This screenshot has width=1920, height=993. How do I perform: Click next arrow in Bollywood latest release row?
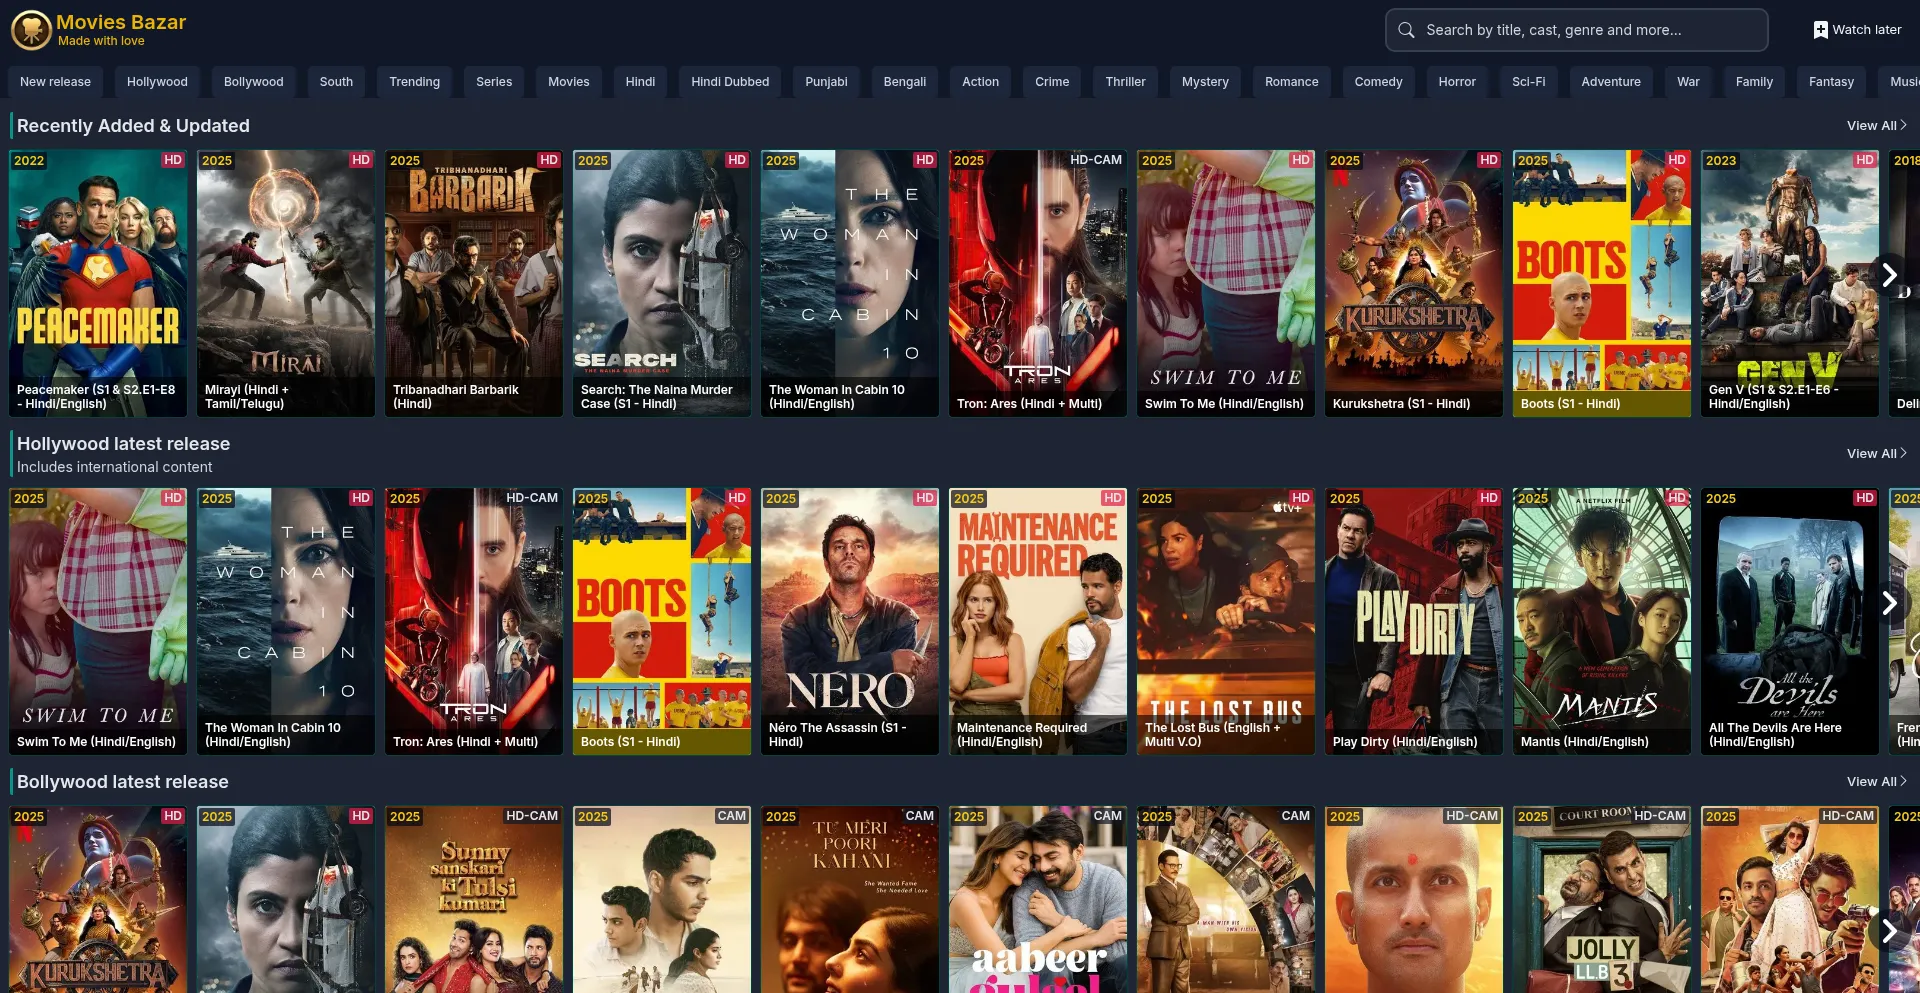pyautogui.click(x=1889, y=931)
